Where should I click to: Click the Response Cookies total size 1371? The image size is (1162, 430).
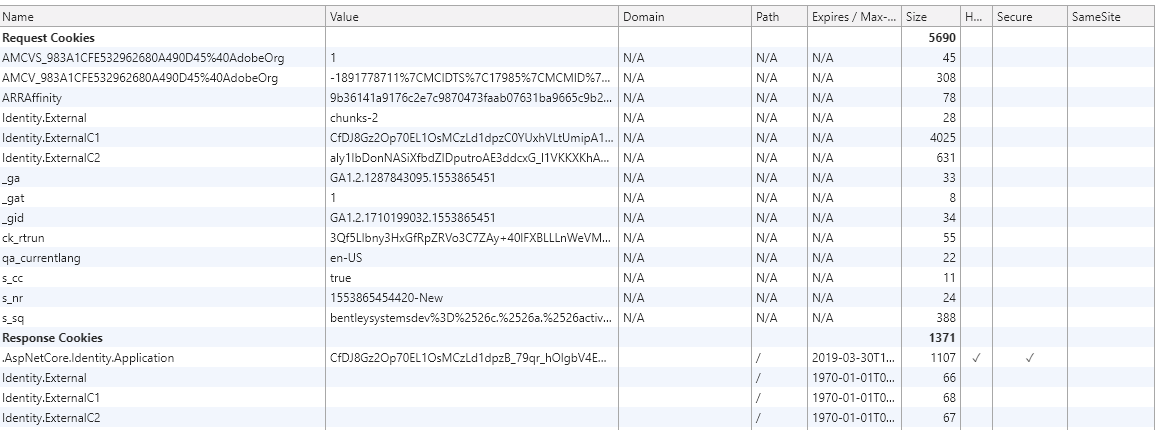pyautogui.click(x=942, y=337)
